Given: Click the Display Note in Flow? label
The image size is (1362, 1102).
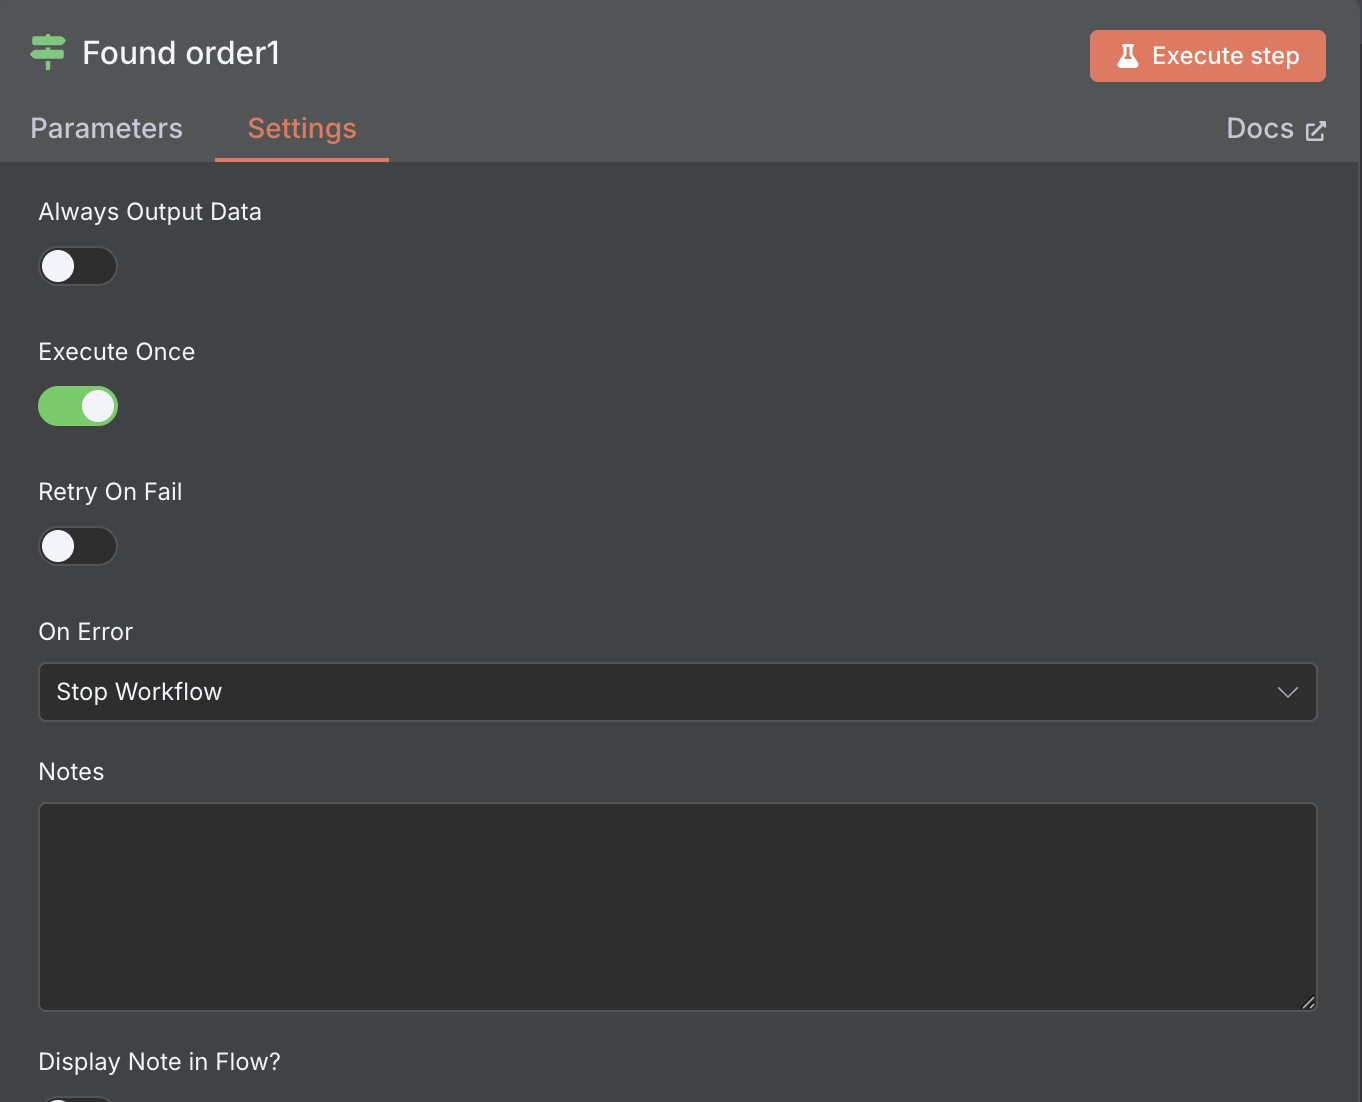Looking at the screenshot, I should [x=159, y=1062].
